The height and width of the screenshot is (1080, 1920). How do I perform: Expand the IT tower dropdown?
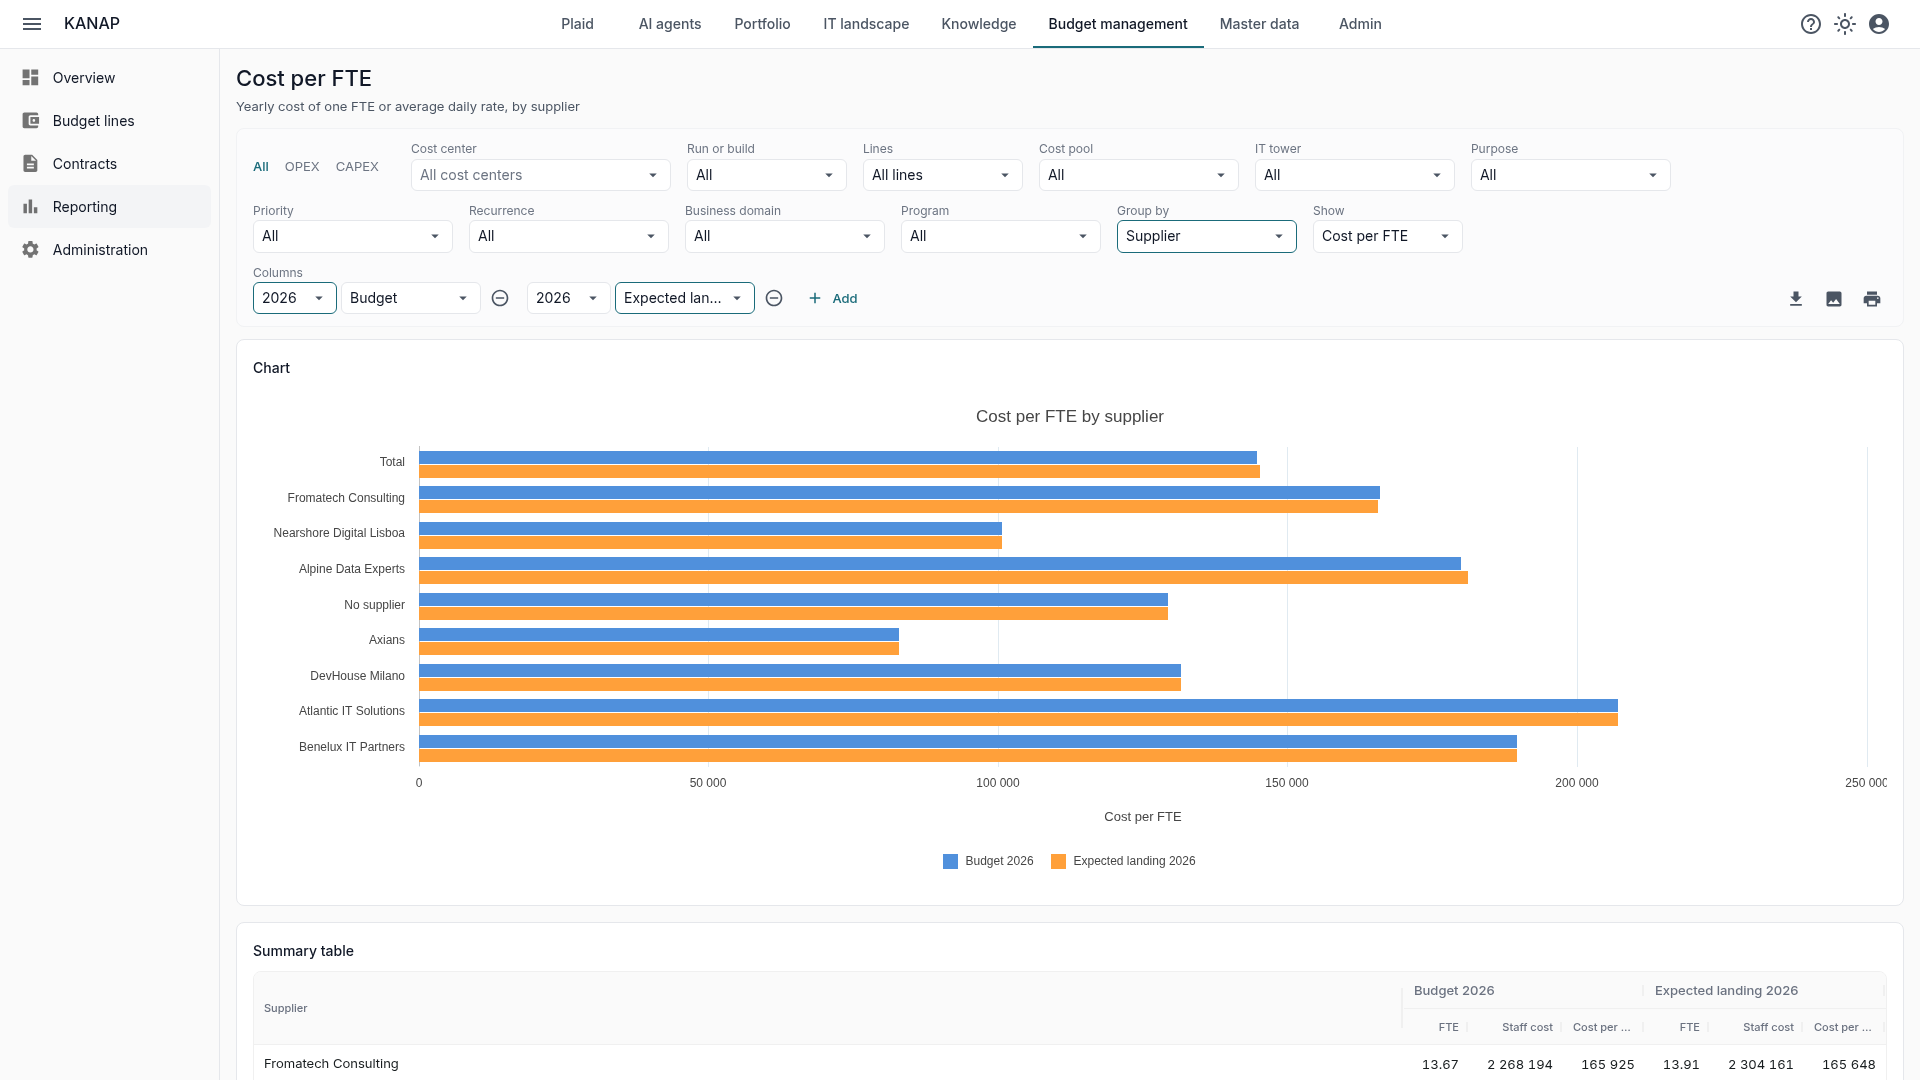[x=1355, y=175]
